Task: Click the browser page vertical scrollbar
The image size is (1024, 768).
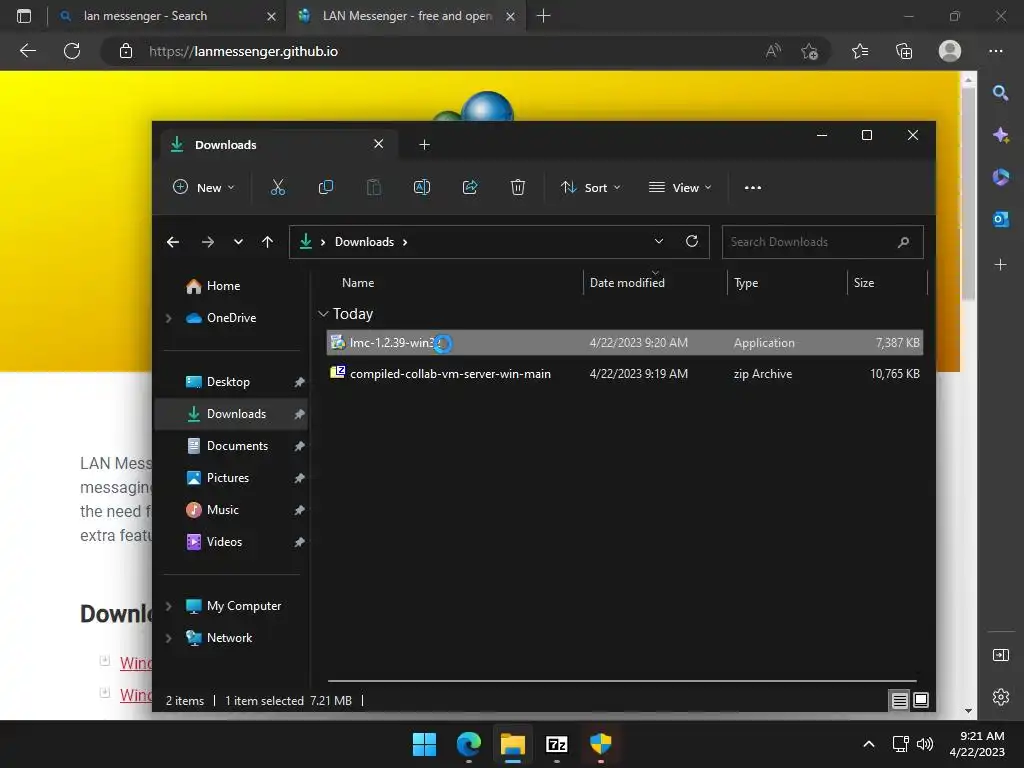Action: pyautogui.click(x=968, y=194)
